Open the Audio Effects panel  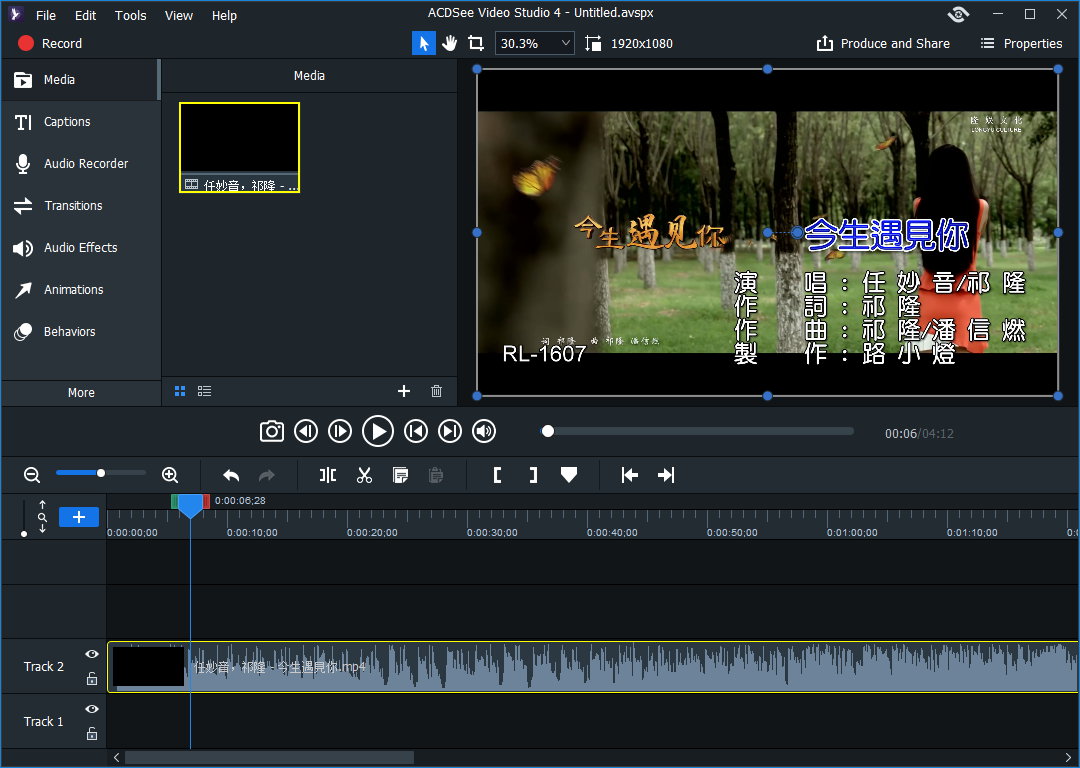coord(80,248)
